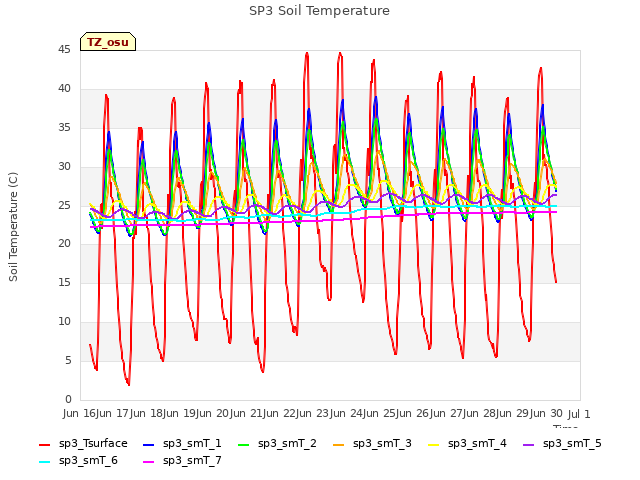Click the chart title SP3 Soil Temperature

click(319, 11)
